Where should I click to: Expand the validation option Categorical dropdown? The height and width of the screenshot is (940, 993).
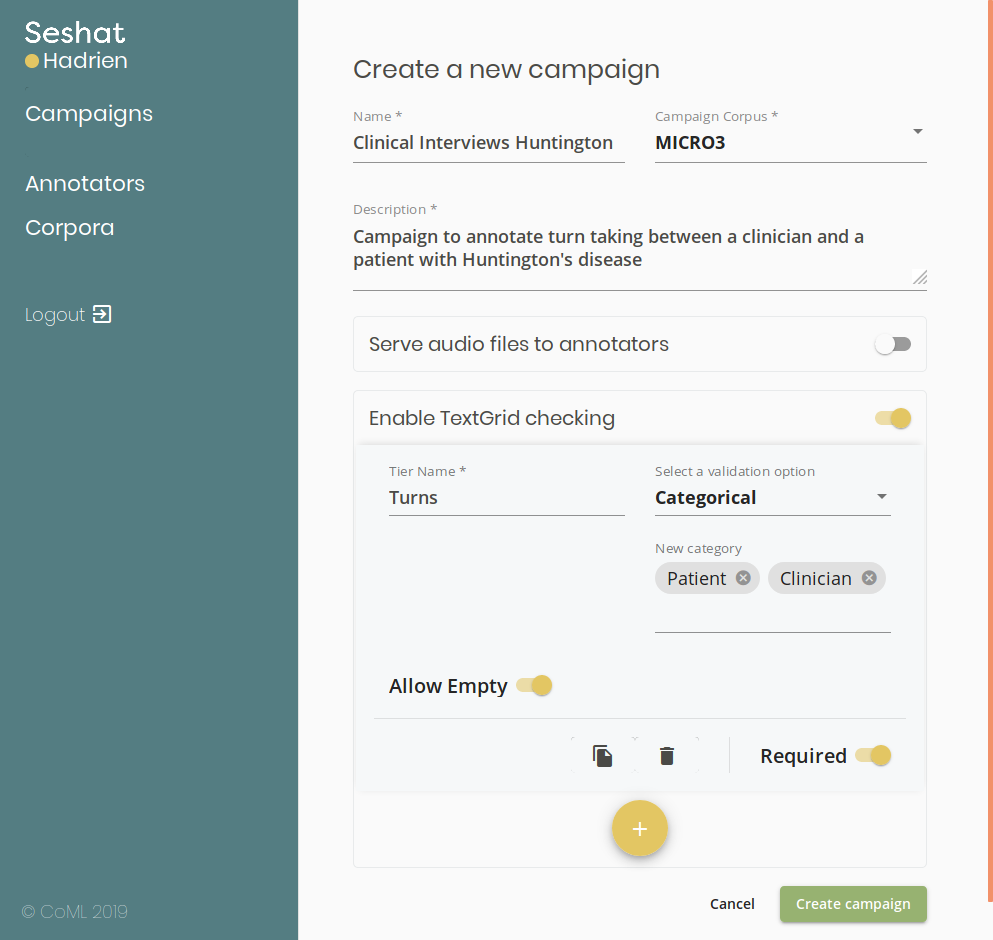tap(773, 498)
